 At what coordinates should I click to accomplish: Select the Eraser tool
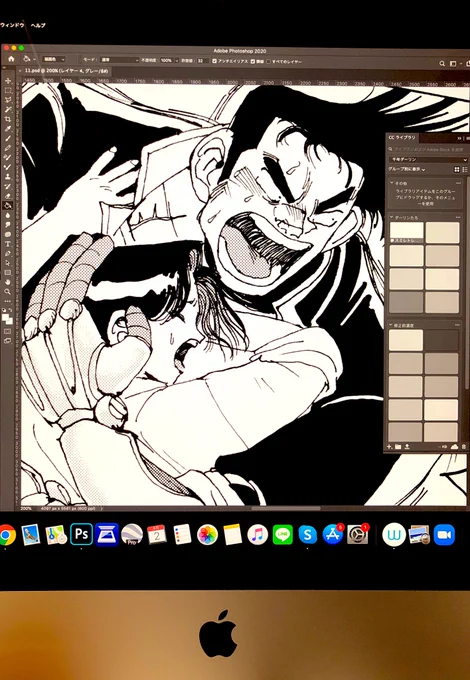[8, 196]
